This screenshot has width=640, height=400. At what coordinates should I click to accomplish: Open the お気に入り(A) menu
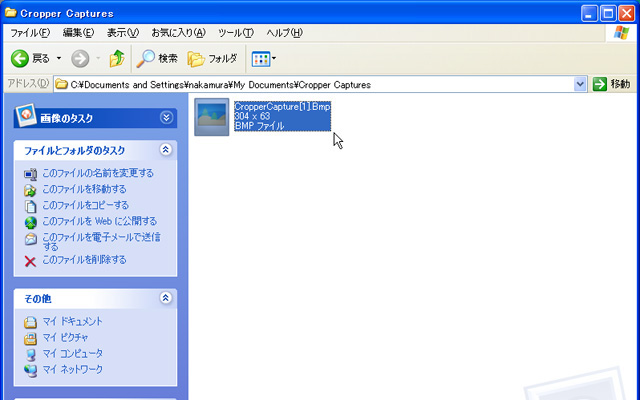point(178,33)
